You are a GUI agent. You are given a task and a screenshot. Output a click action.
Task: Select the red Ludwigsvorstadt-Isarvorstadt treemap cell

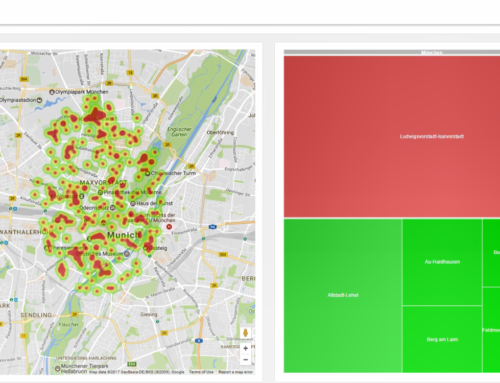392,137
